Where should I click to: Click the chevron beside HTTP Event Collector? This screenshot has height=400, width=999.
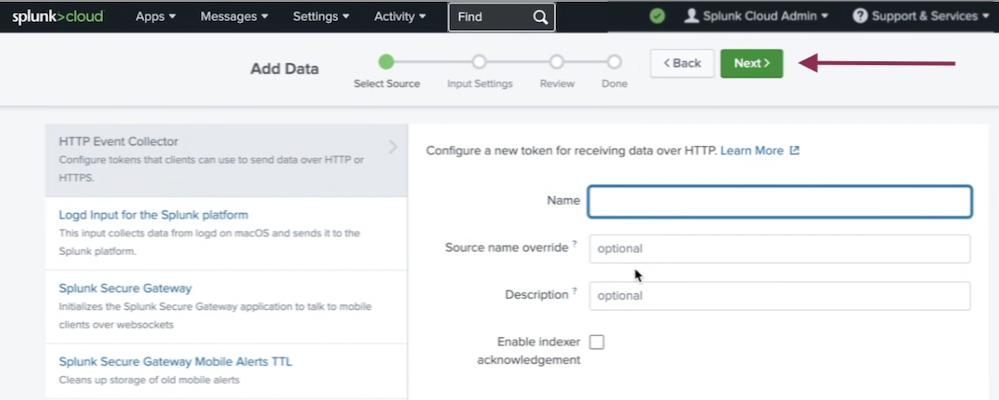(x=393, y=147)
